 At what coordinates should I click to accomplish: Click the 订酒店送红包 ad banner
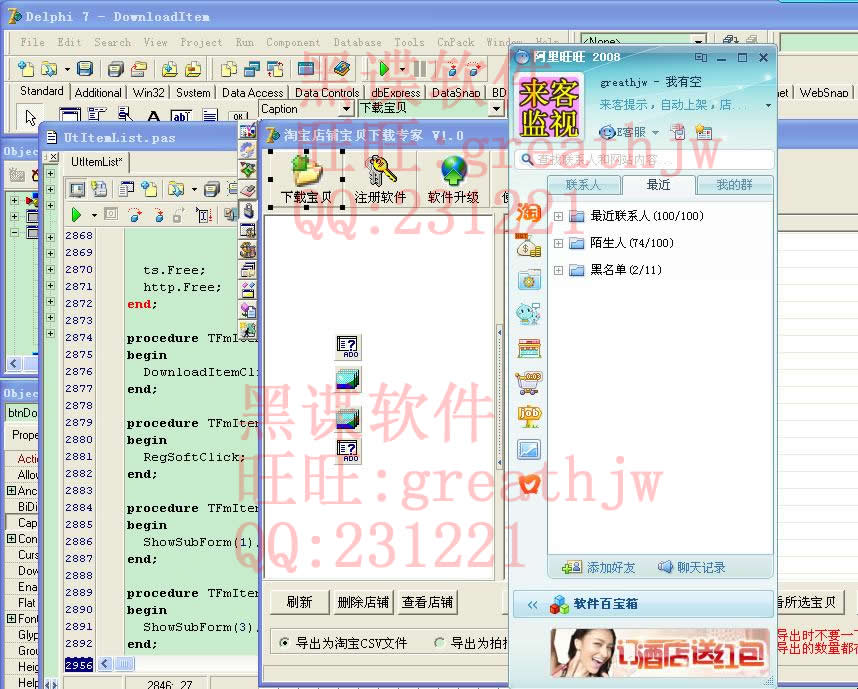pyautogui.click(x=660, y=653)
